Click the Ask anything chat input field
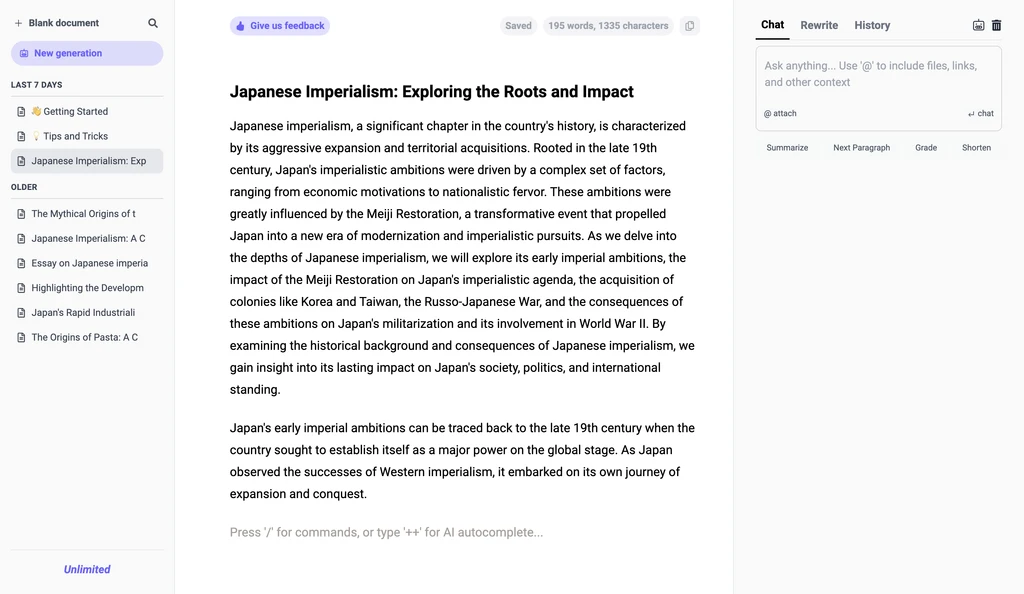 (877, 75)
